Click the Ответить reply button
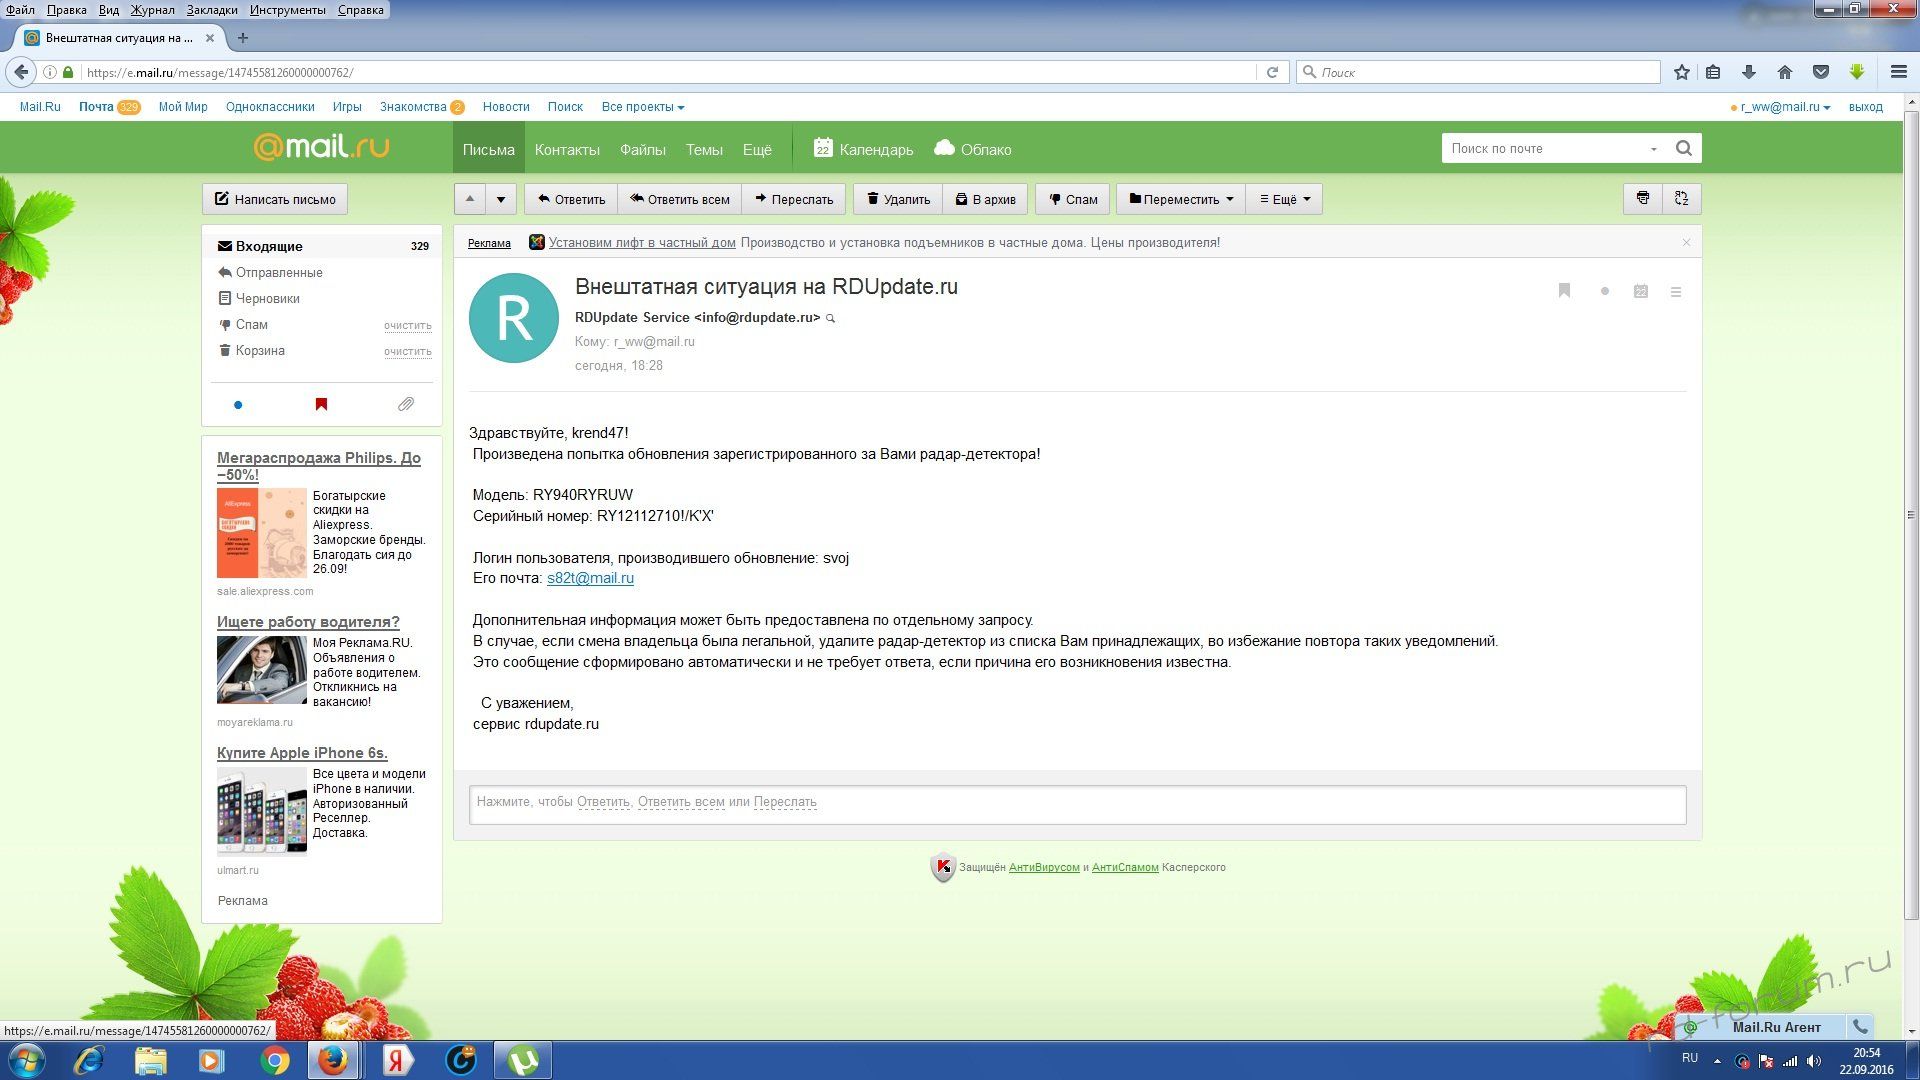Viewport: 1920px width, 1080px height. pyautogui.click(x=571, y=199)
